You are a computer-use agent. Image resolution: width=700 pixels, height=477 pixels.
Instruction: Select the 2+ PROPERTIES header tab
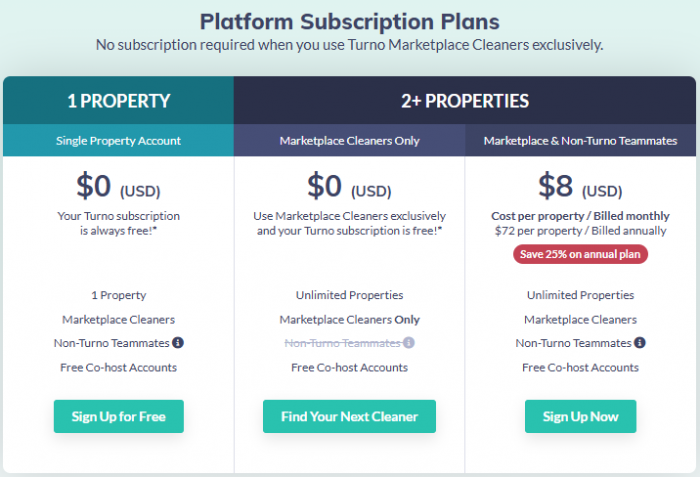tap(465, 100)
